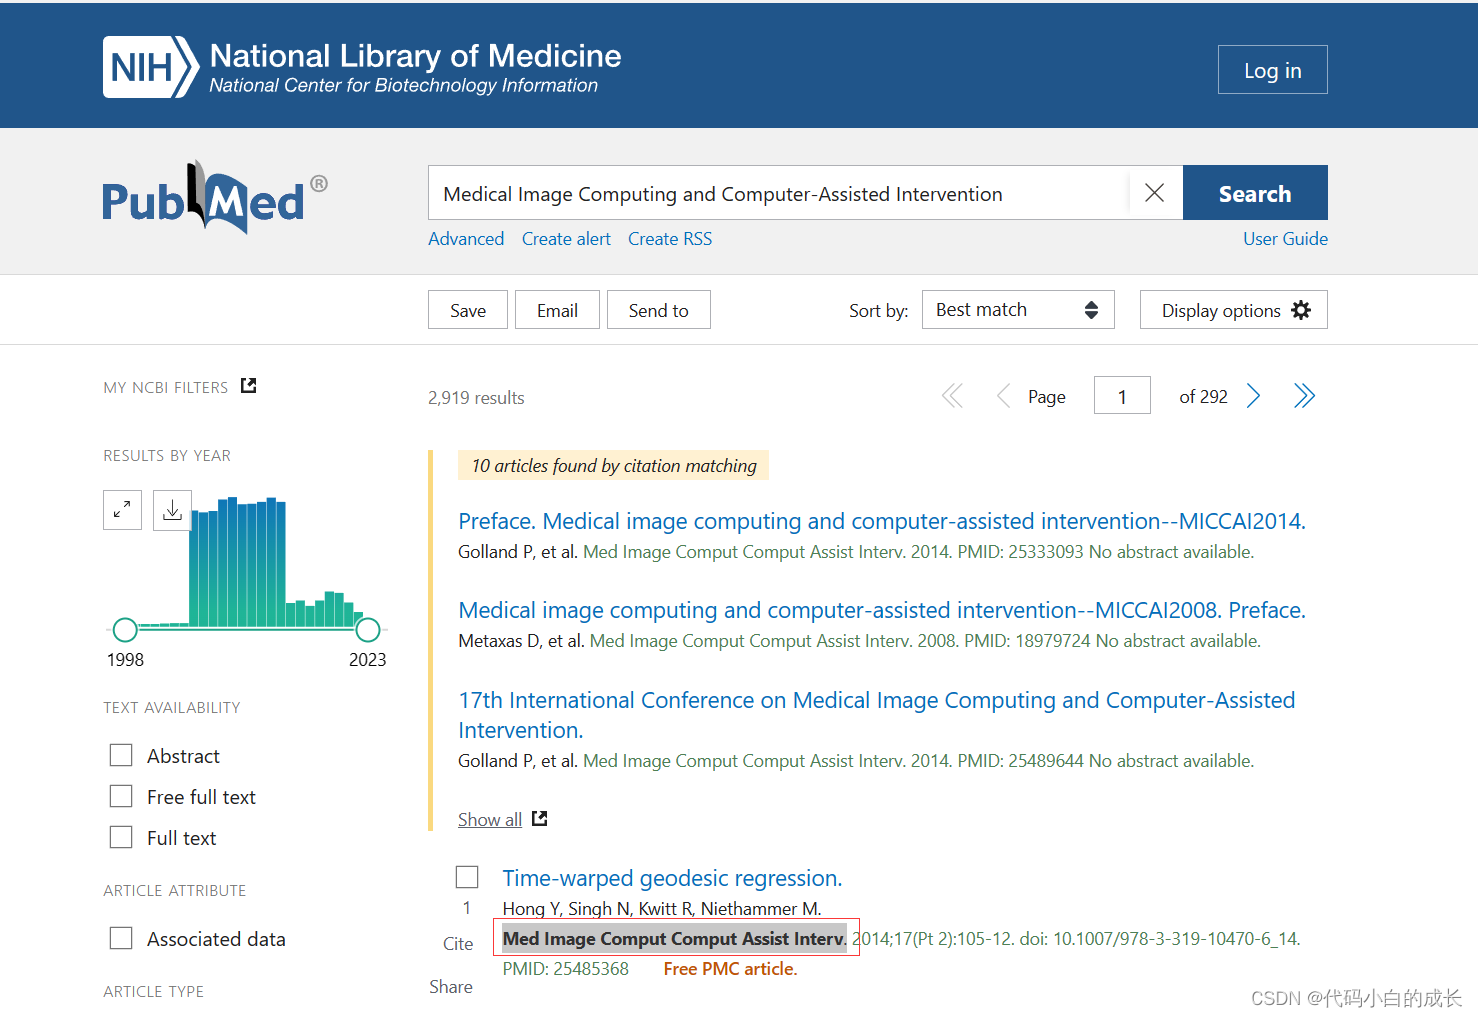Viewport: 1478px width, 1017px height.
Task: Clear the search query with the X icon
Action: (x=1154, y=193)
